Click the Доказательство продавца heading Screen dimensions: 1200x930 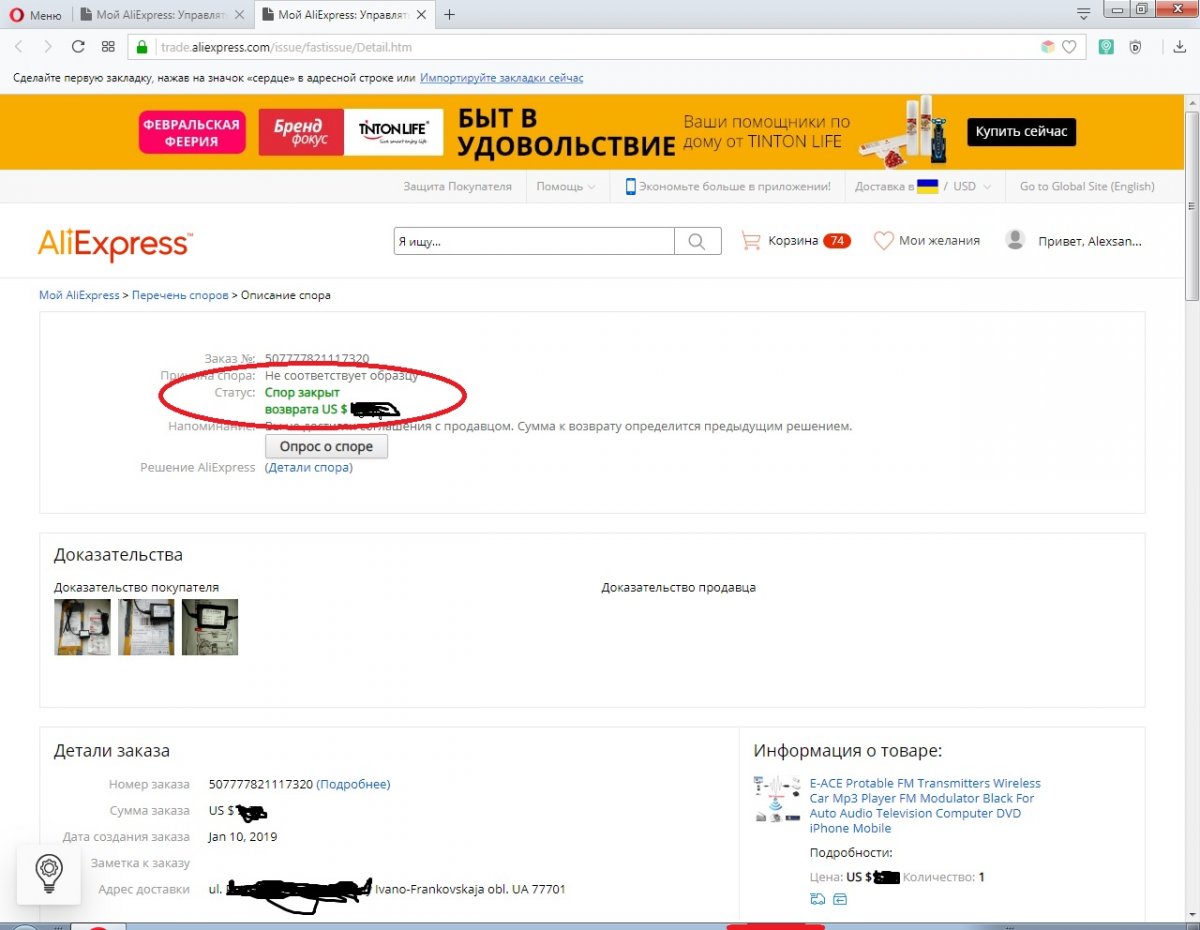pyautogui.click(x=678, y=587)
